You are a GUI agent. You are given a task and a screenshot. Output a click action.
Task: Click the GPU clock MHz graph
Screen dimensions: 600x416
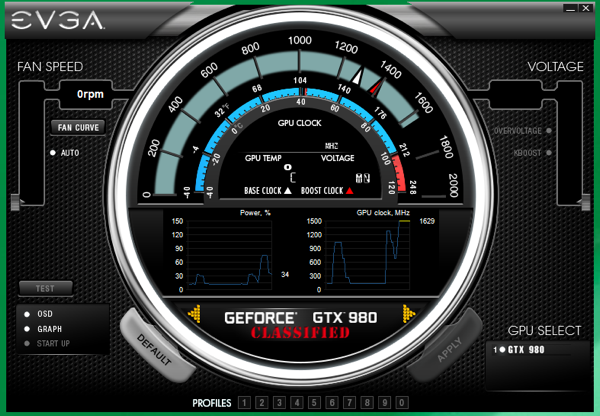(x=367, y=255)
